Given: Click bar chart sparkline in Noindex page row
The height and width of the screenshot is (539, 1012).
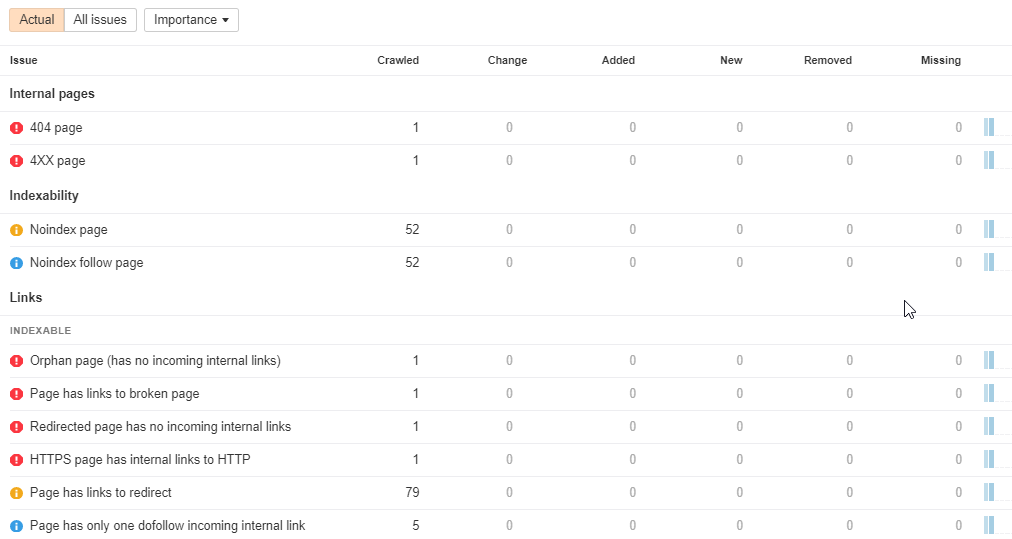Looking at the screenshot, I should pos(988,229).
